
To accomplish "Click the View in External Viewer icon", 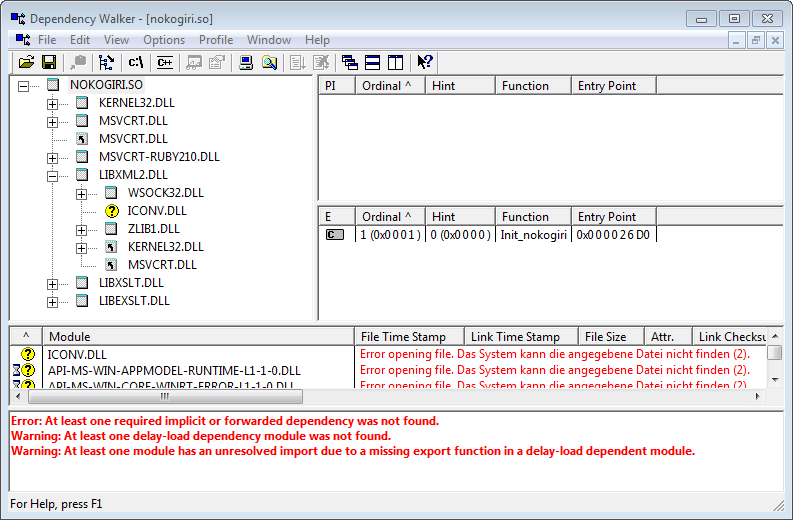I will (194, 62).
